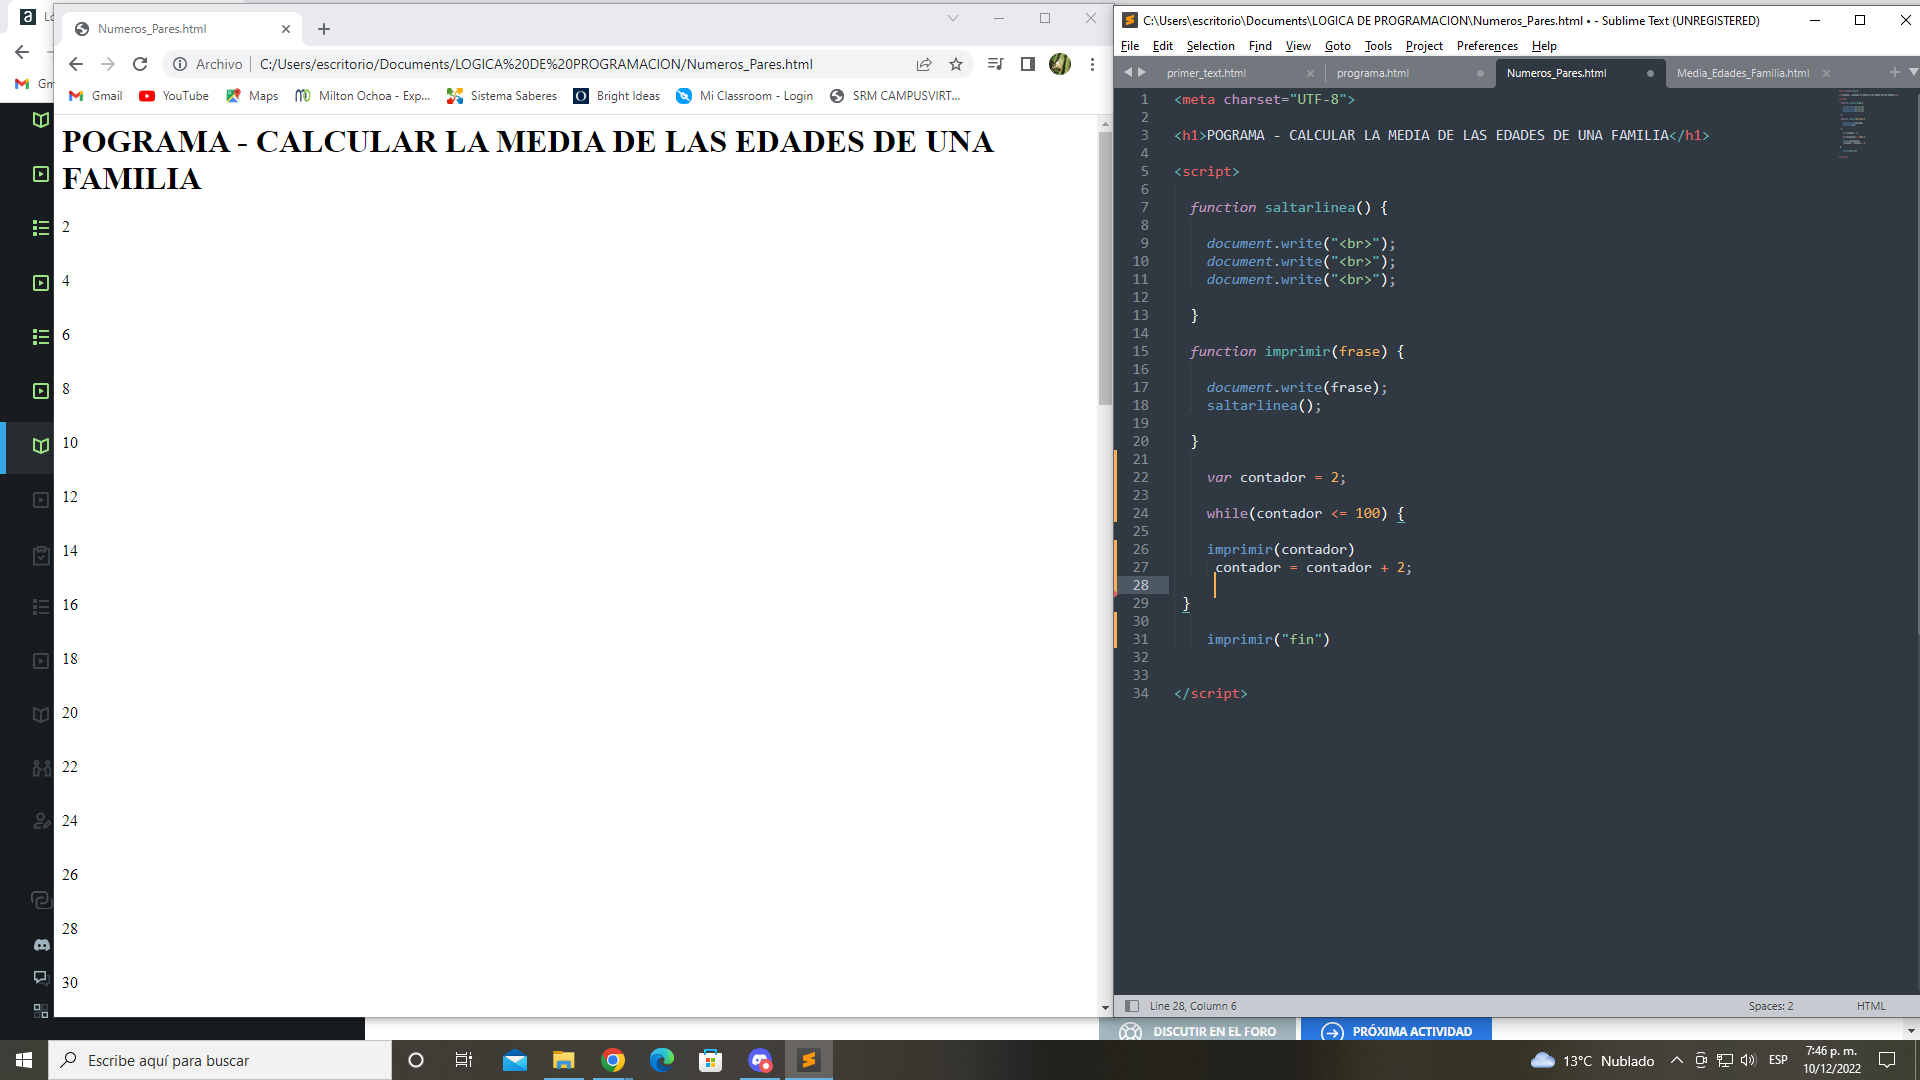The image size is (1920, 1080).
Task: Go to previous tab with left arrow
Action: click(x=1128, y=72)
